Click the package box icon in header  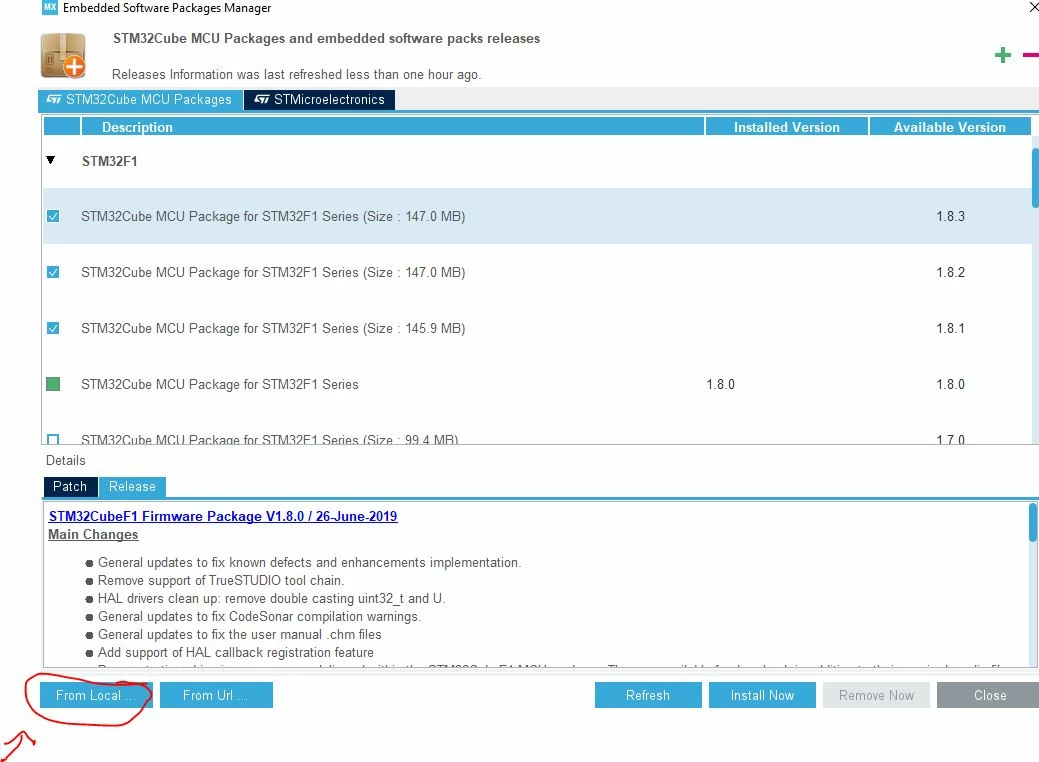click(x=64, y=56)
